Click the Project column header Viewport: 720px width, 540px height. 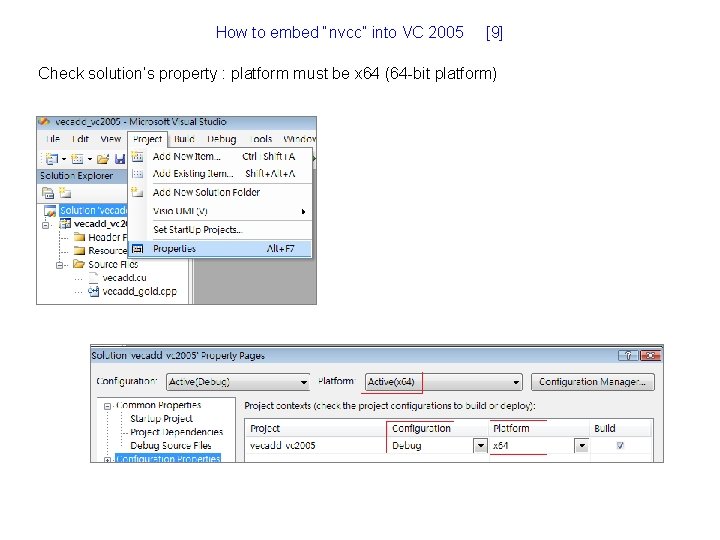(316, 428)
